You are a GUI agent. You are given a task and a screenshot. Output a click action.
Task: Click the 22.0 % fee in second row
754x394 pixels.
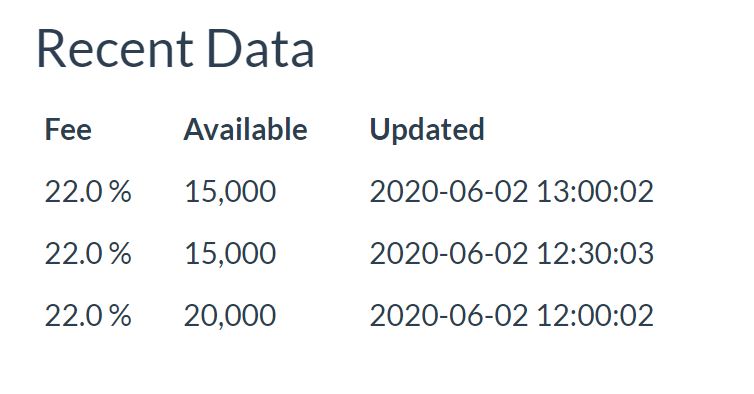tap(88, 254)
